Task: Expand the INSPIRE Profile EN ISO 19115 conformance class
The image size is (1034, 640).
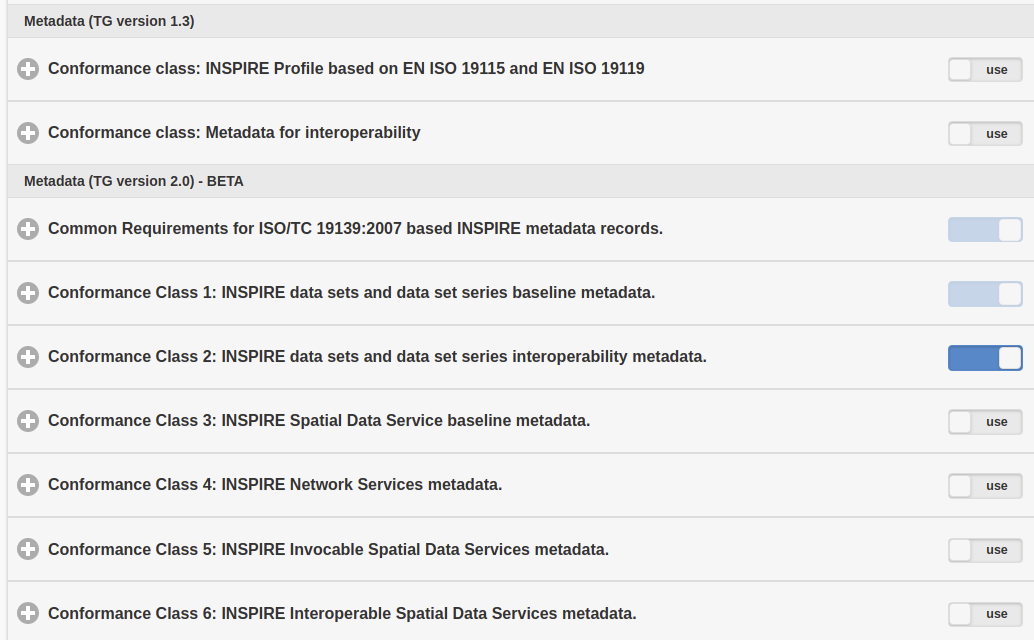Action: point(28,69)
